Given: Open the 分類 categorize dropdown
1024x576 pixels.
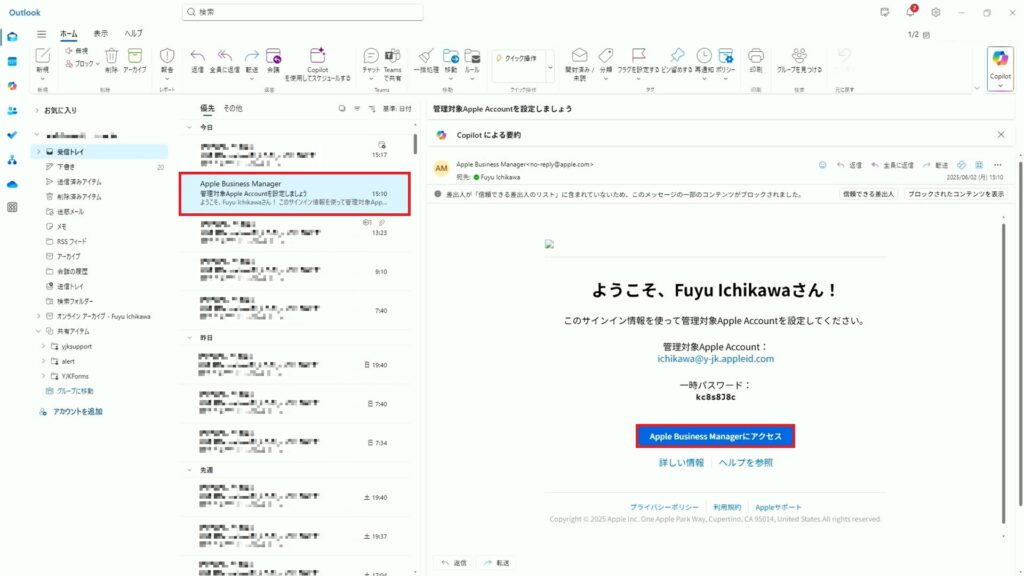Looking at the screenshot, I should point(605,79).
